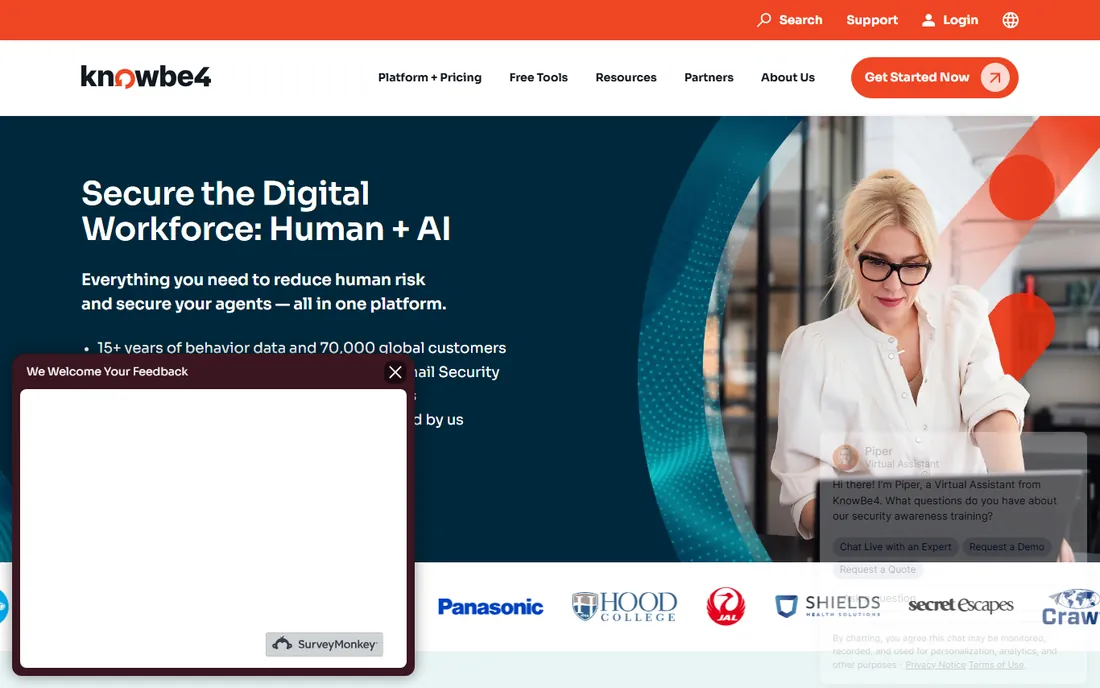The width and height of the screenshot is (1100, 688).
Task: Click the JAL airline logo
Action: coord(725,606)
